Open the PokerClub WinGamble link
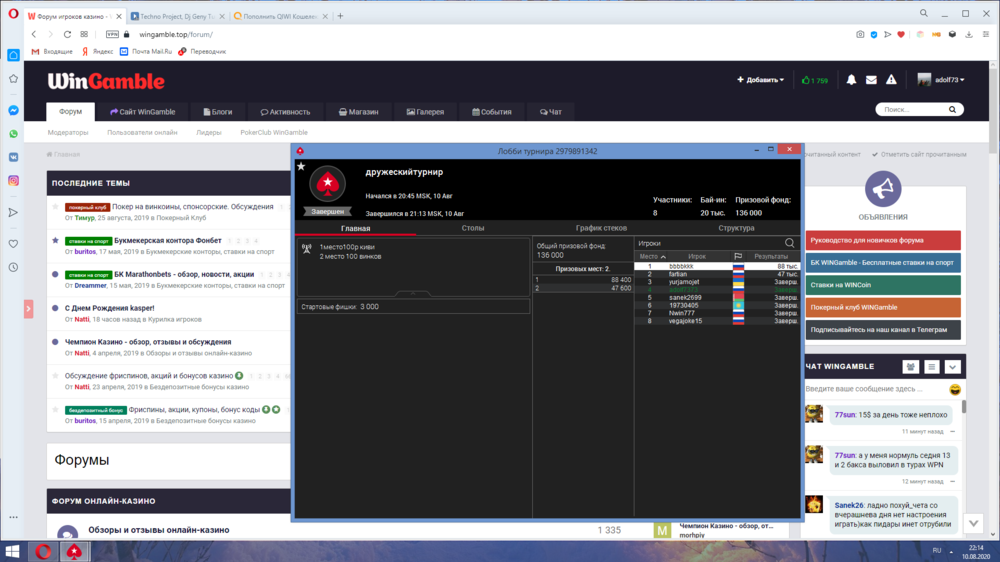Viewport: 1000px width, 562px height. pos(273,132)
